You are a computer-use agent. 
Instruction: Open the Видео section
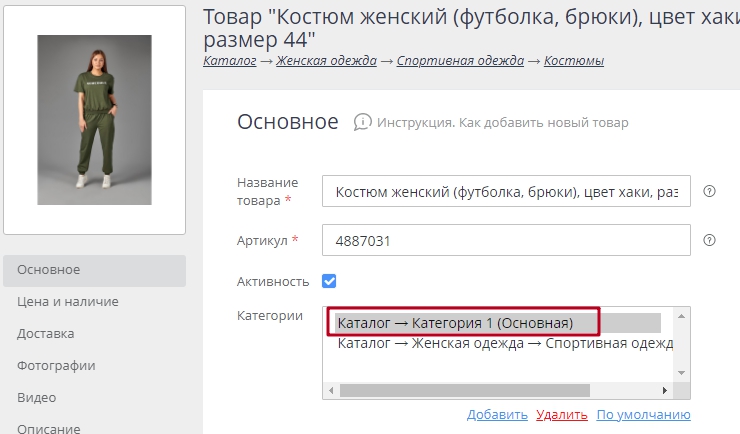37,398
